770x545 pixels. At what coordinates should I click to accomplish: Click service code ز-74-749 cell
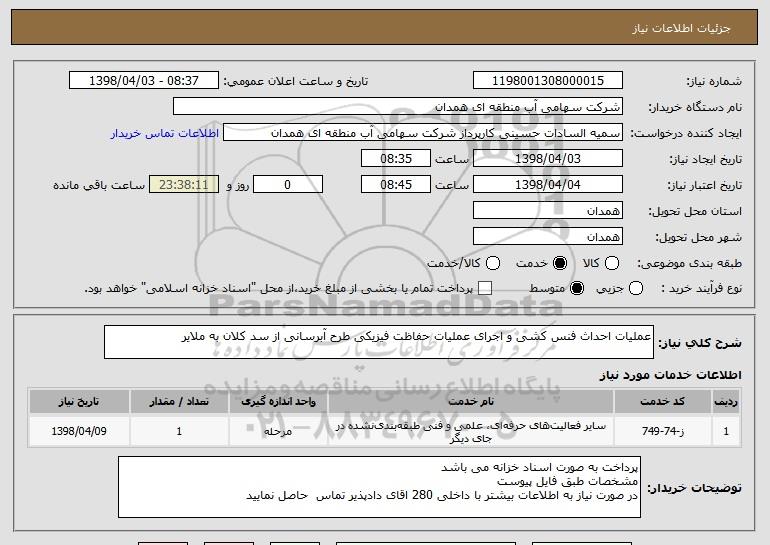(x=662, y=431)
